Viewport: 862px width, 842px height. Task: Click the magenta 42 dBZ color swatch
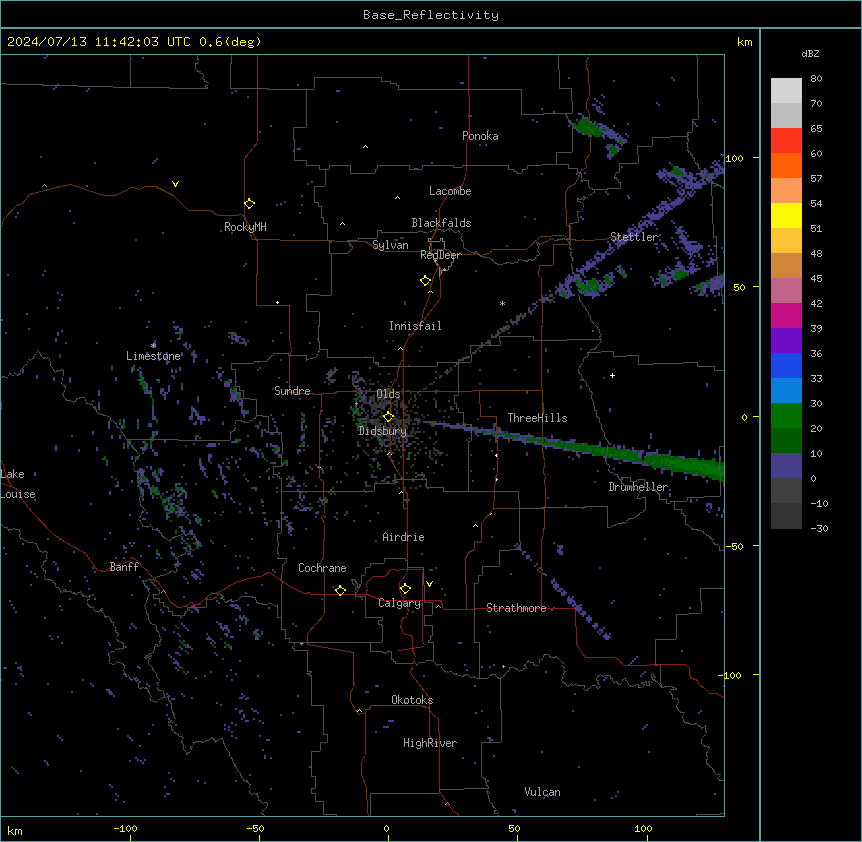coord(786,315)
